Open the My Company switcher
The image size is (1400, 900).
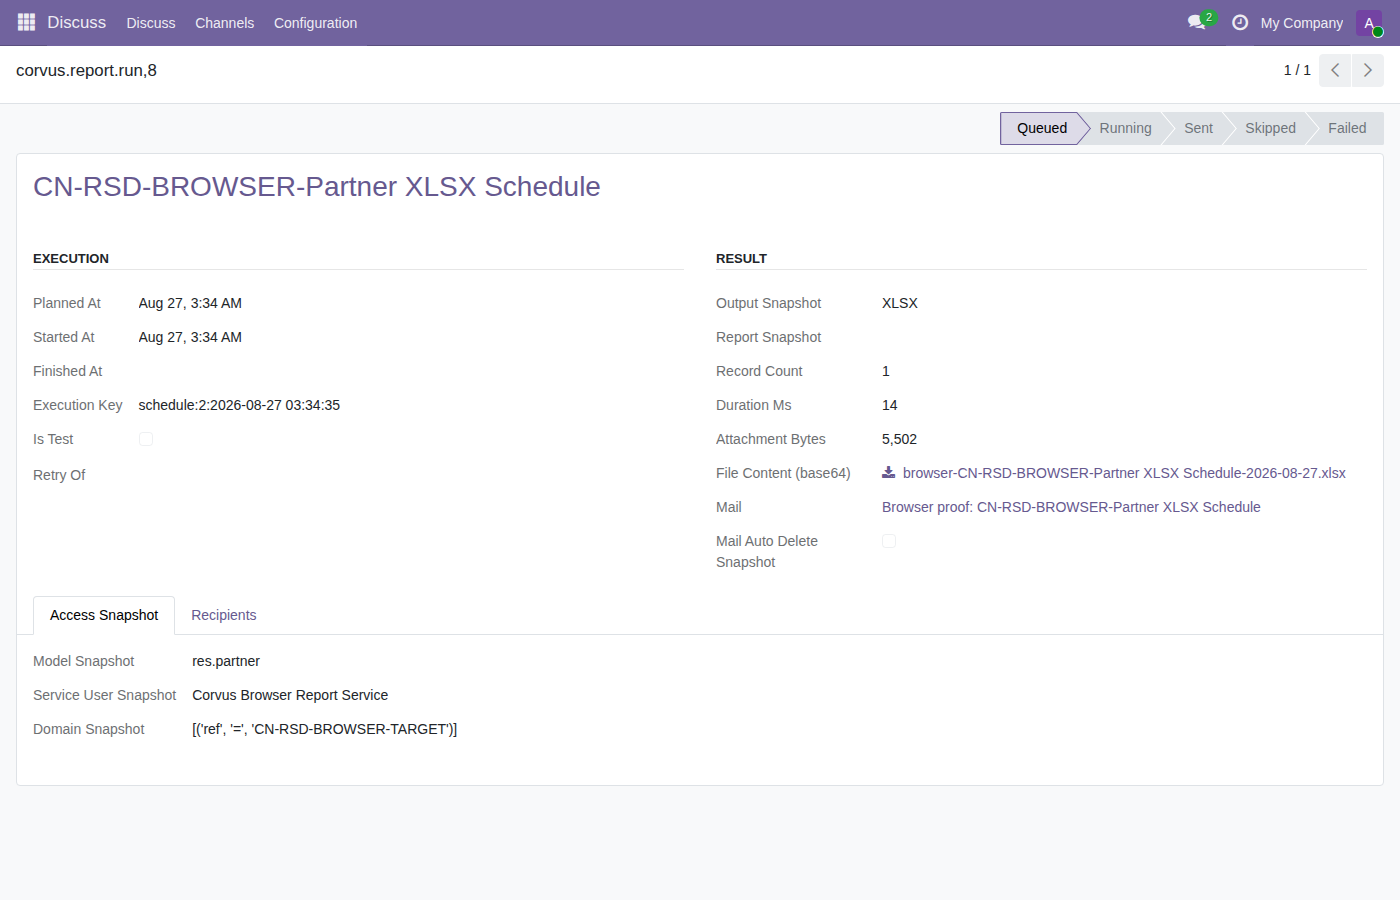1301,23
